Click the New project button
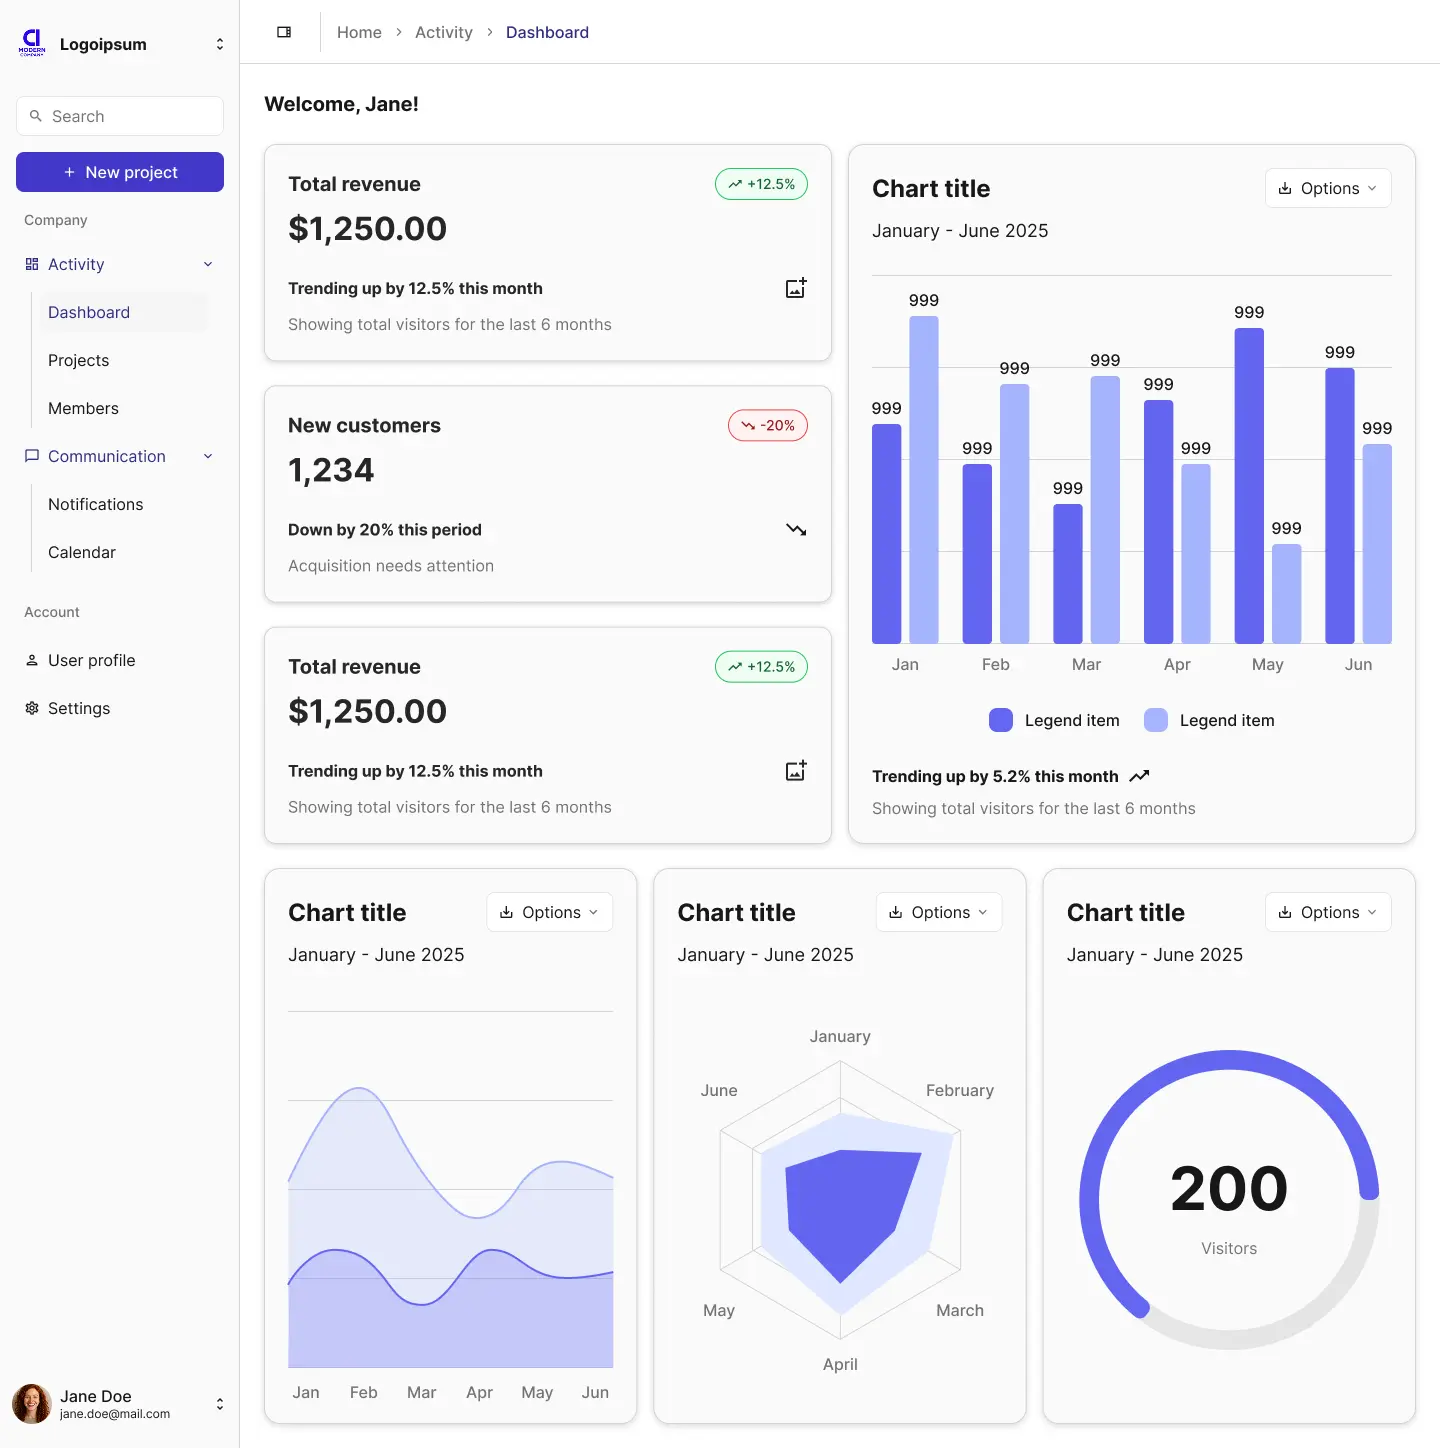1440x1448 pixels. tap(119, 171)
